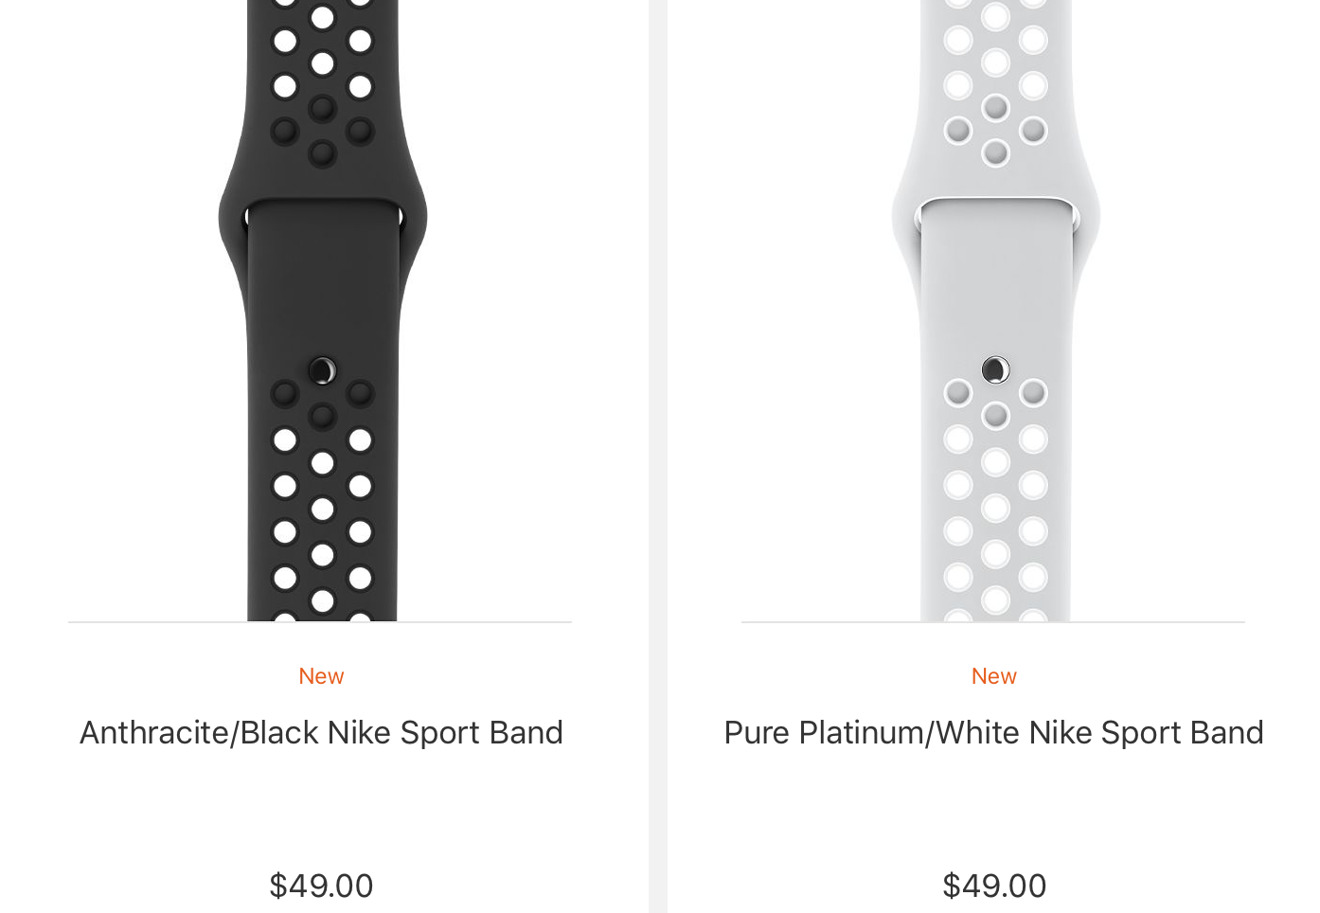Click the upper perforated section of the black band
1320x913 pixels.
322,75
